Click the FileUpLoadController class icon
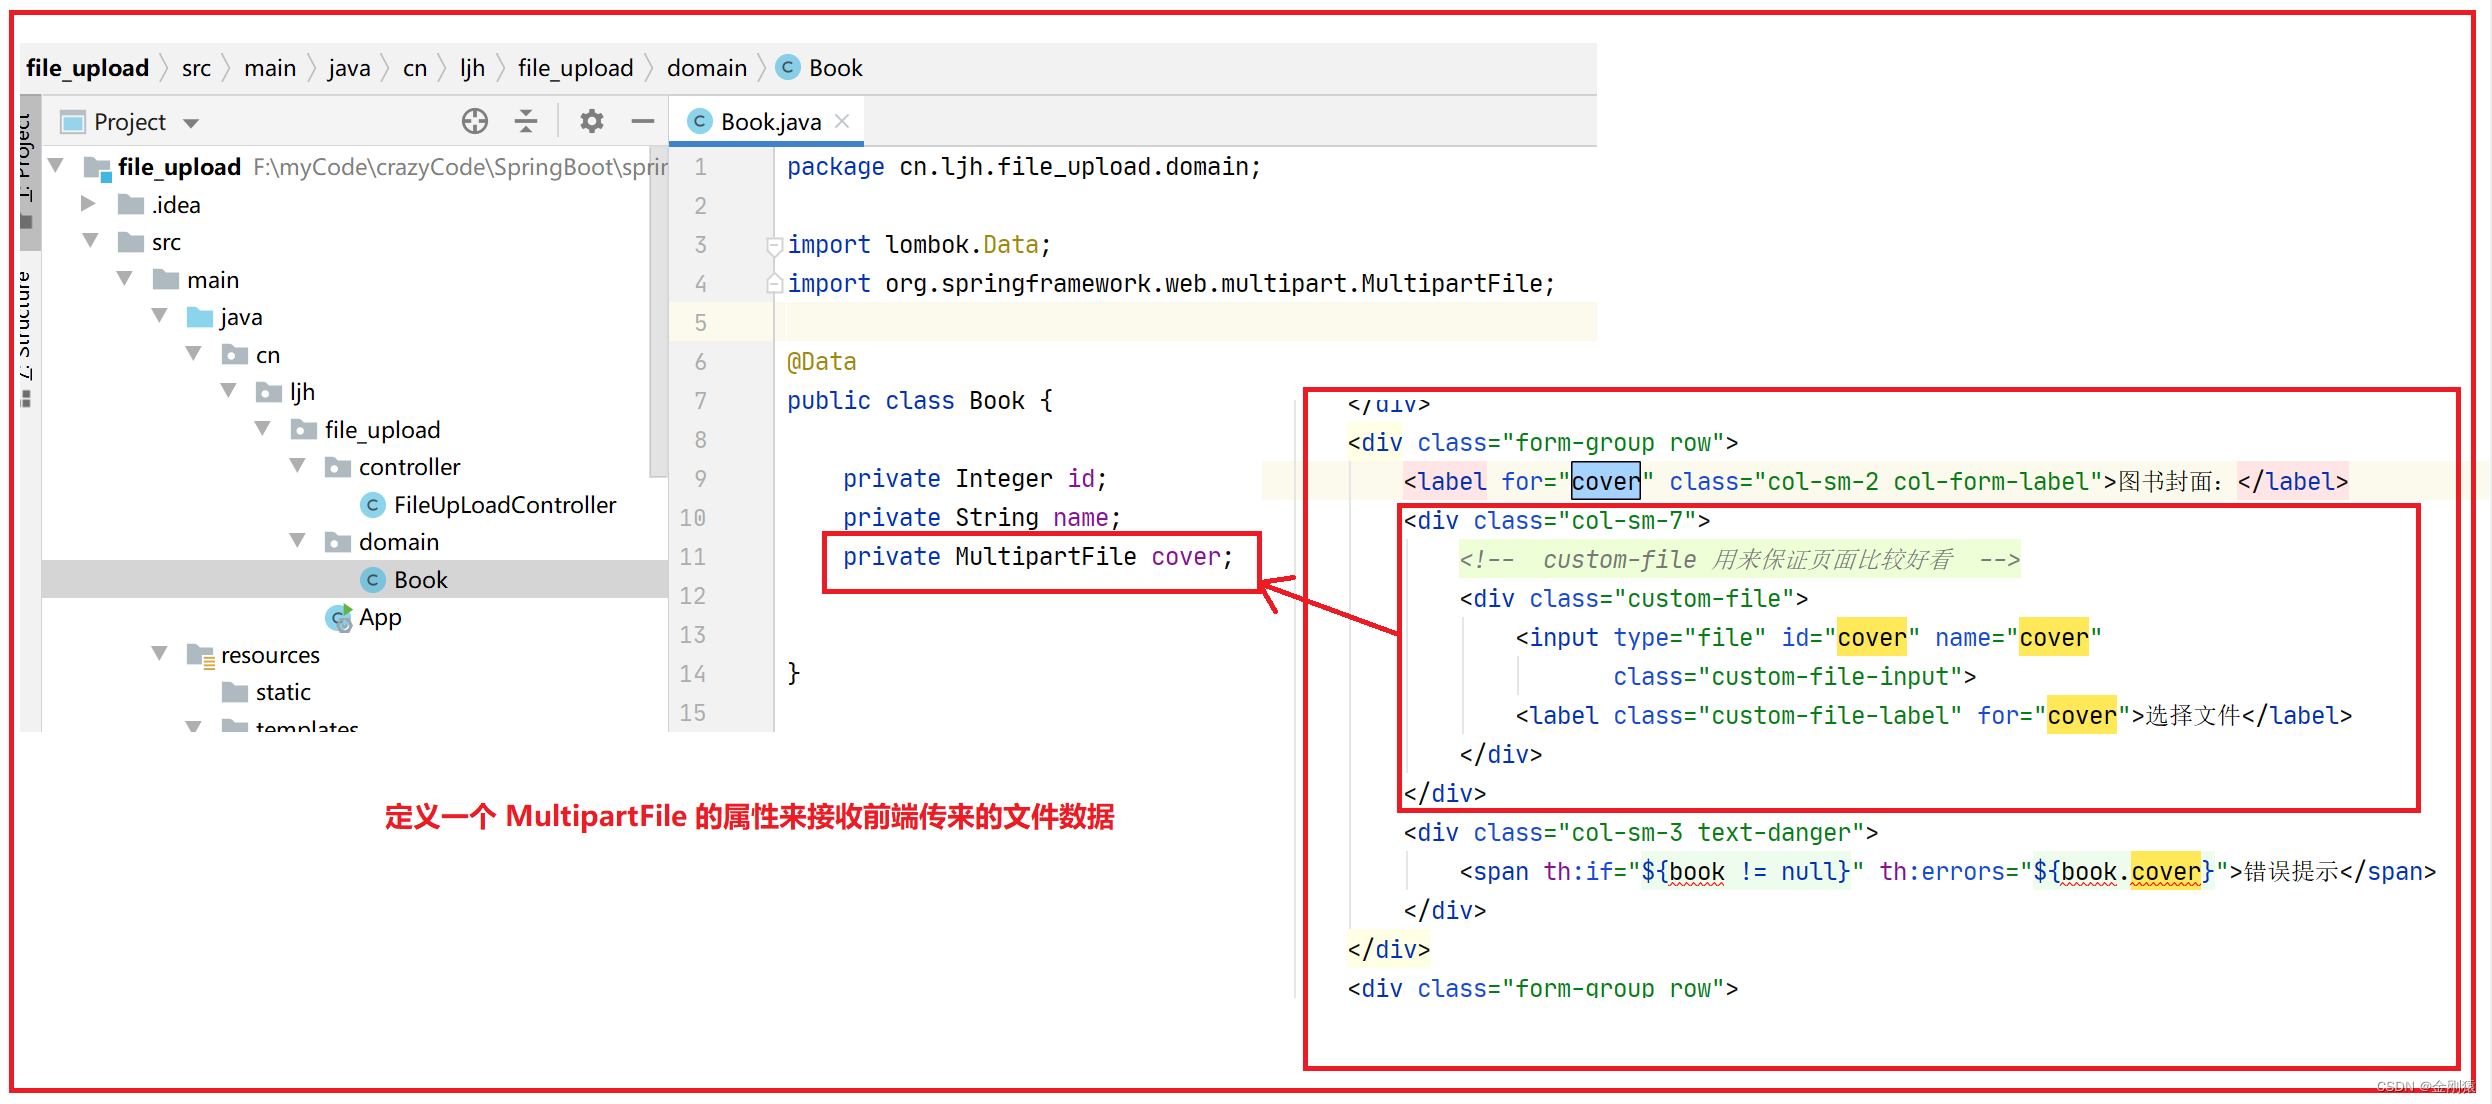2492x1104 pixels. tap(372, 505)
